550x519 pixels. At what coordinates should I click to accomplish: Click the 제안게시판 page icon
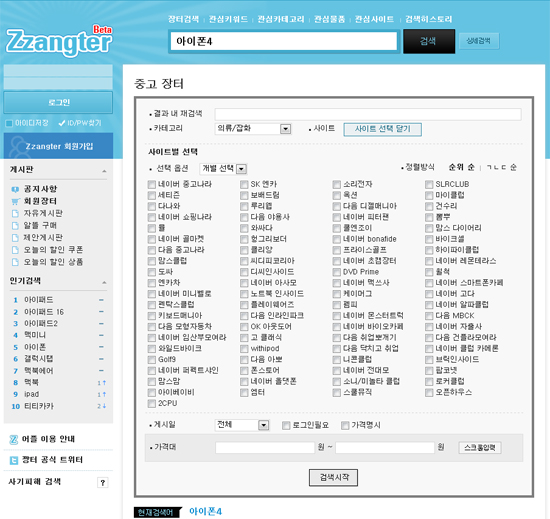tap(15, 238)
